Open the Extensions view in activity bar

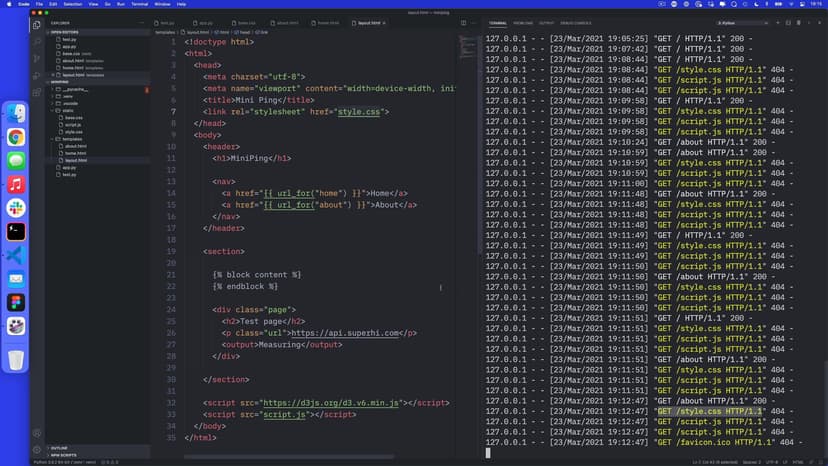tap(37, 90)
